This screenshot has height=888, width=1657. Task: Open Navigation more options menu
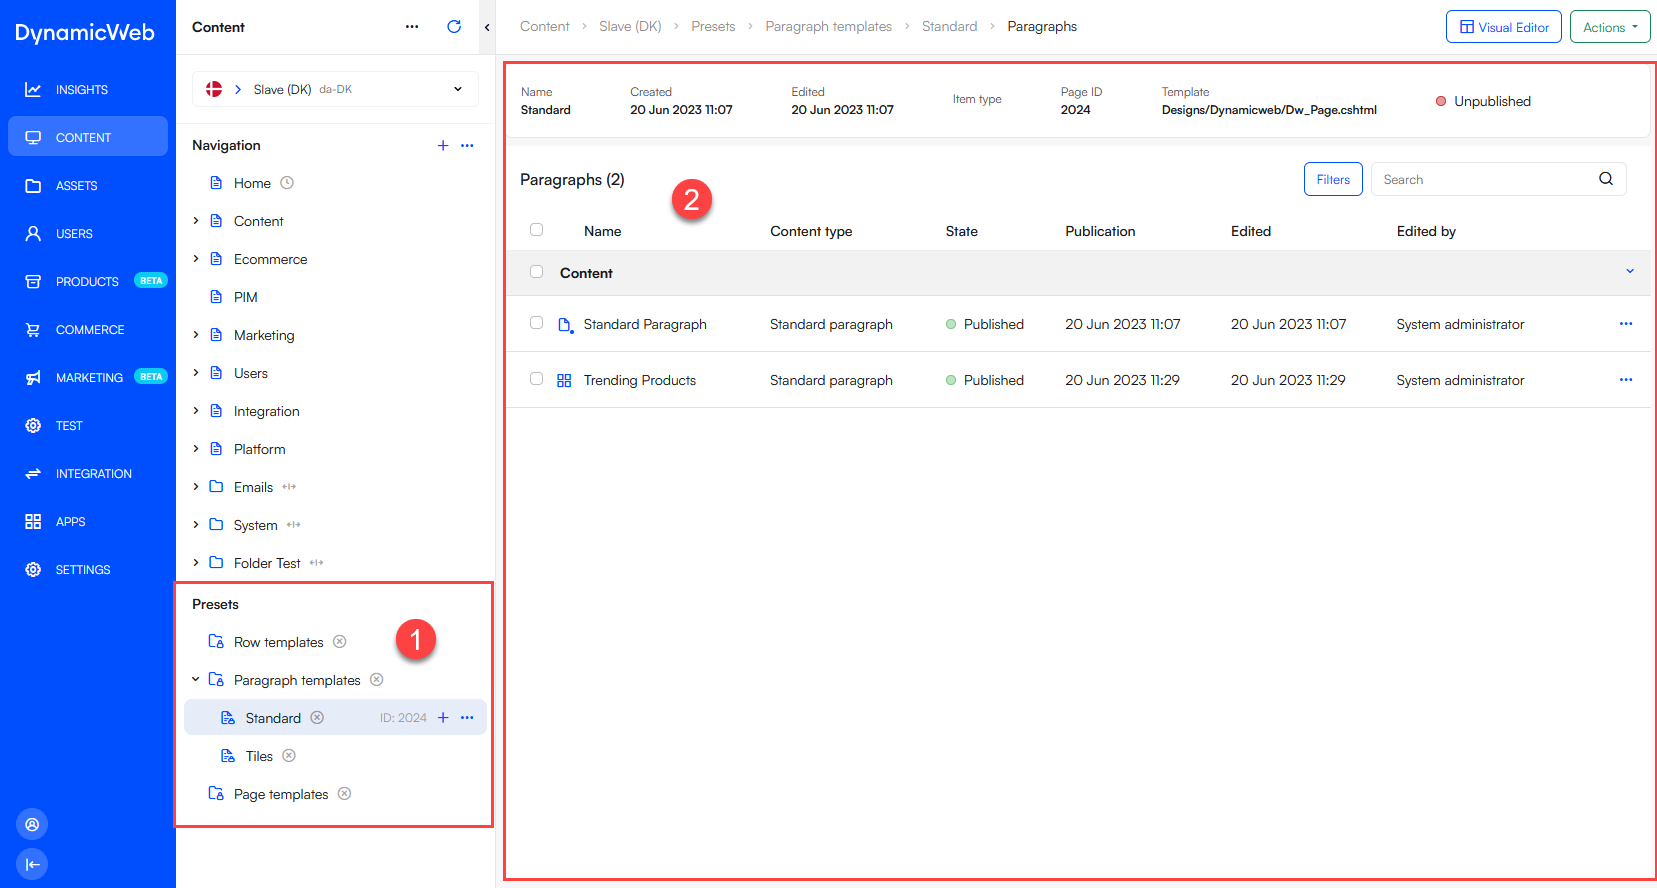[467, 145]
